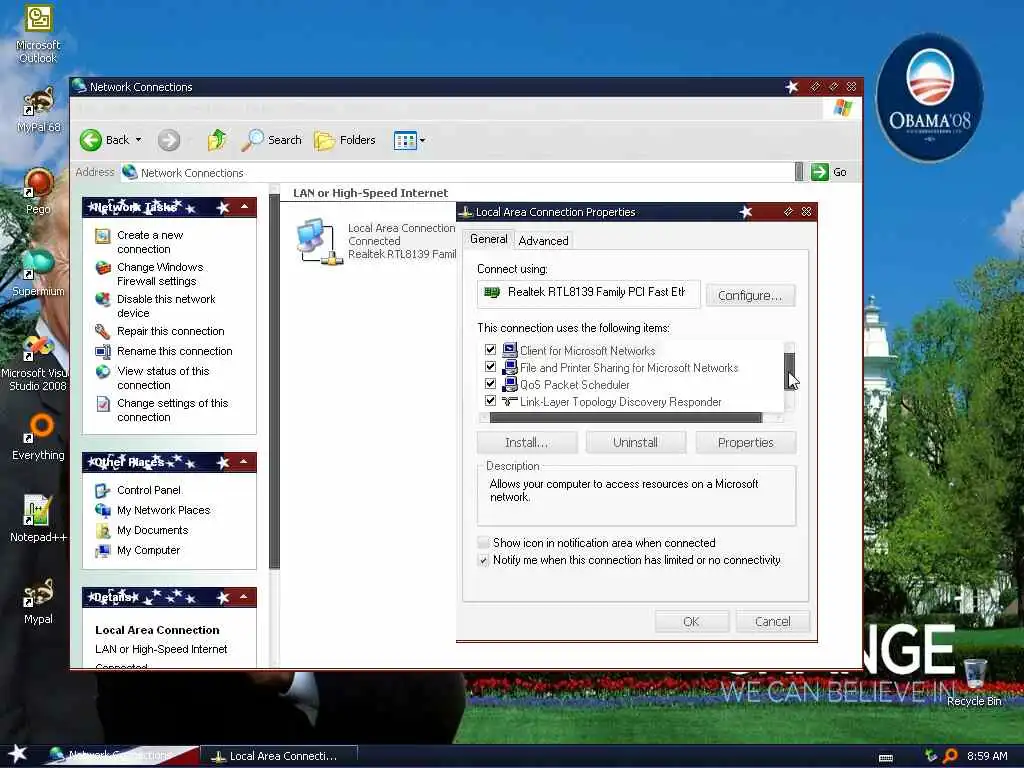1024x768 pixels.
Task: Click the Forward arrow toolbar button
Action: [169, 140]
